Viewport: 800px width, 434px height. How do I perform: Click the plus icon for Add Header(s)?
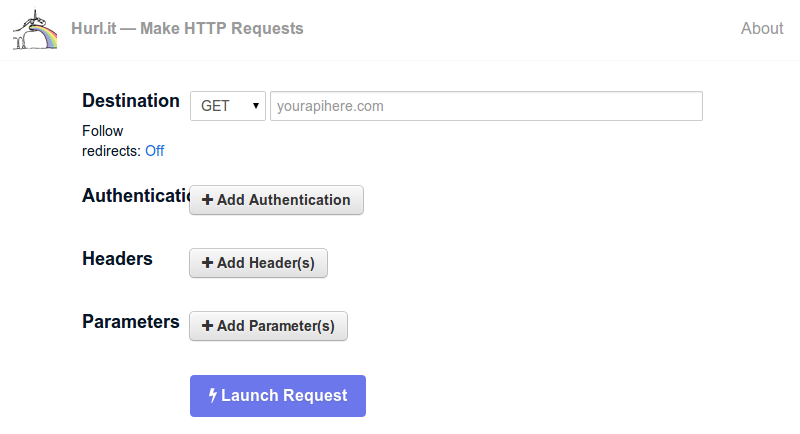tap(208, 263)
